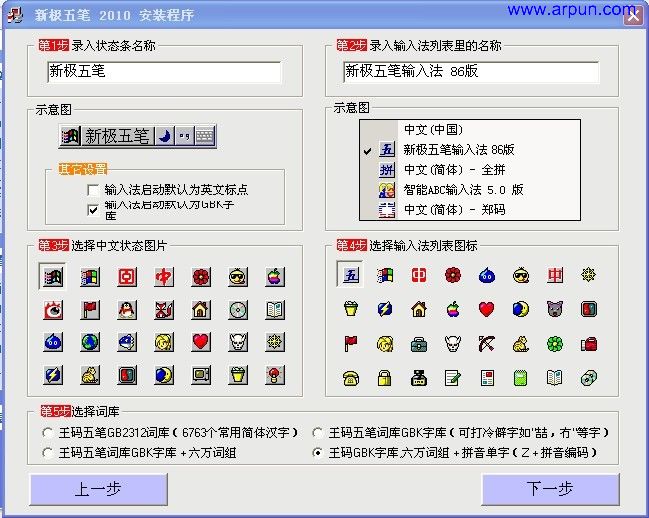
Task: Continue with 下一步 button
Action: [550, 489]
